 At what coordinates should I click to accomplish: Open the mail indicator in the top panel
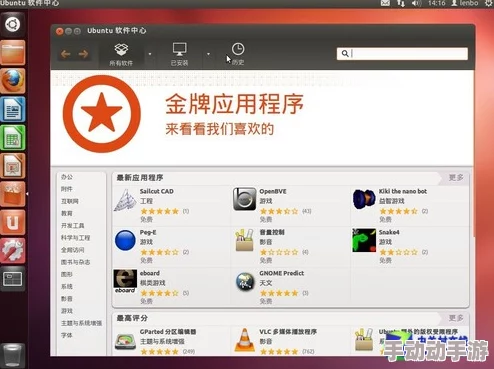coord(385,3)
